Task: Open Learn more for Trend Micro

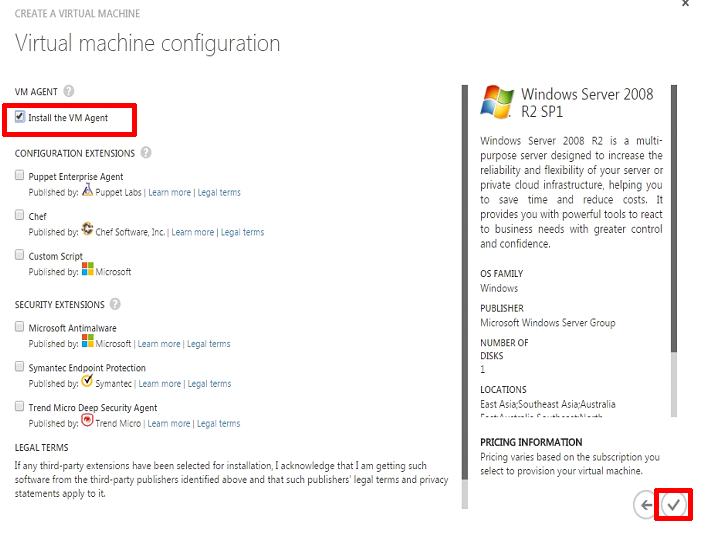Action: [169, 424]
